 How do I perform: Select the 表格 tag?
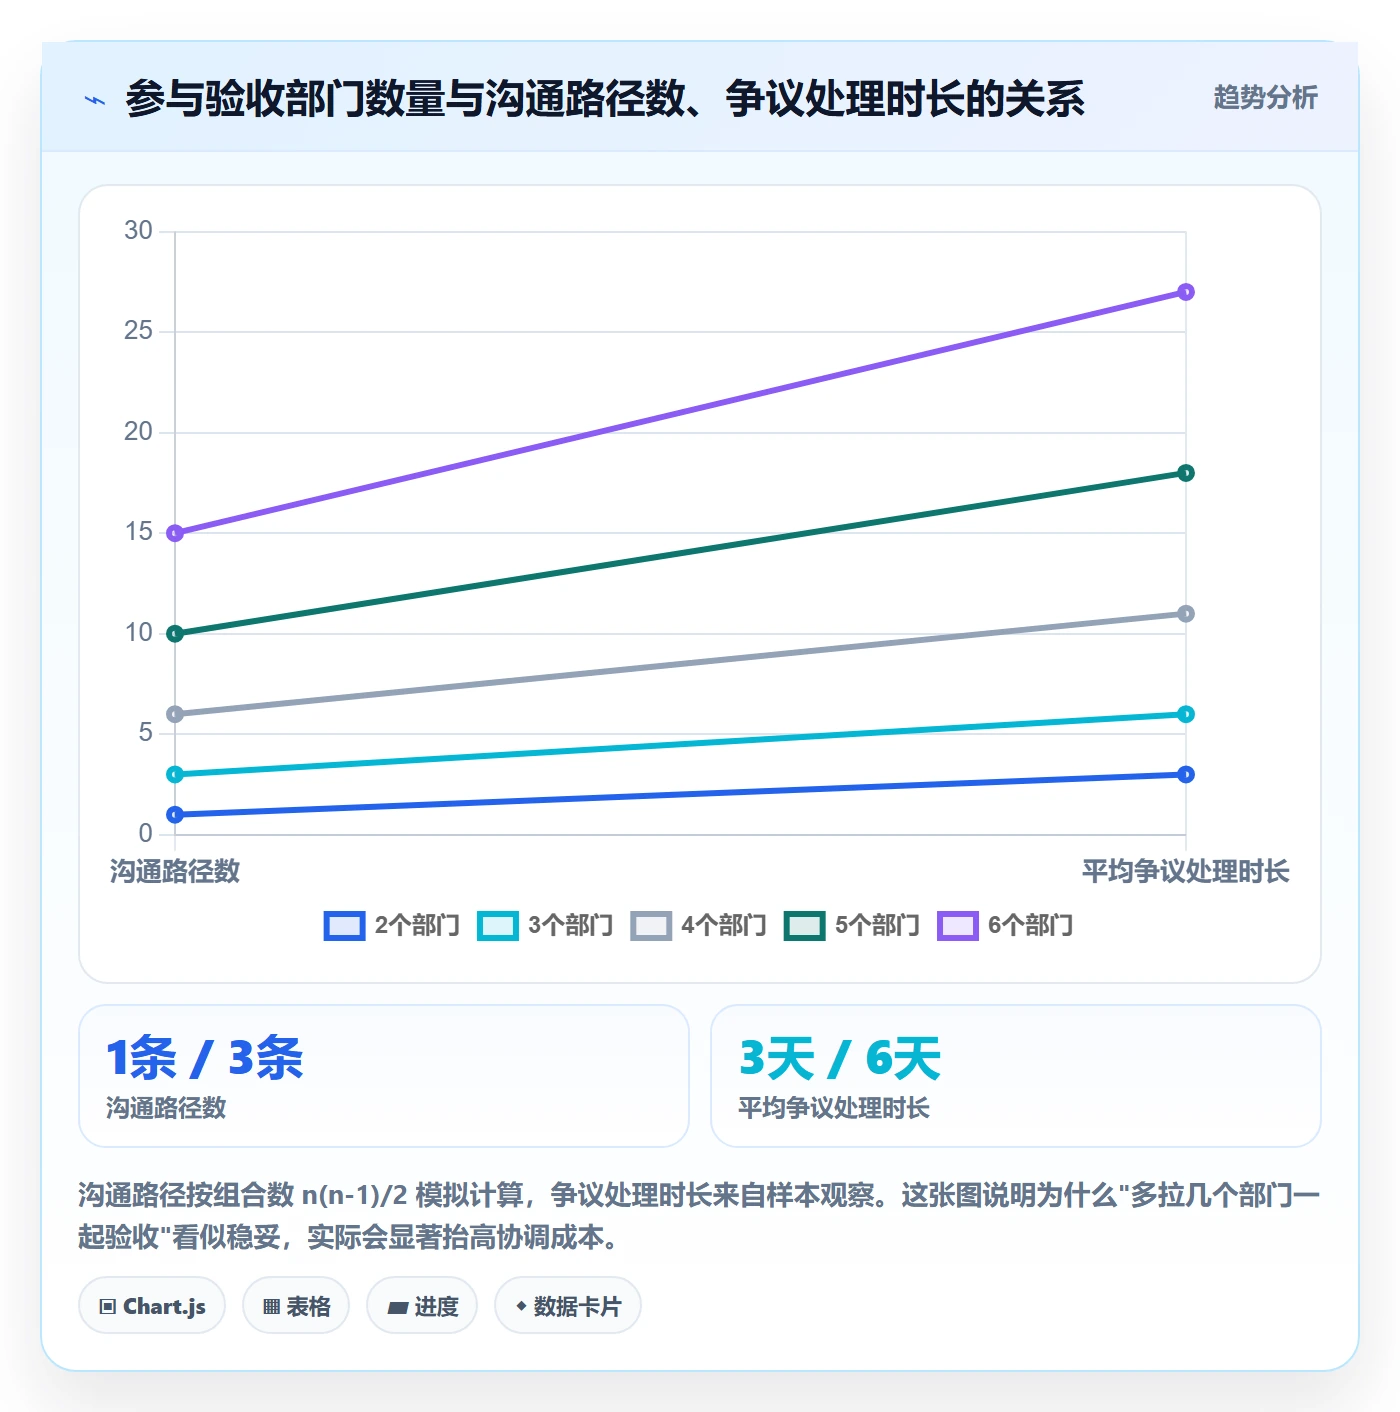click(296, 1306)
